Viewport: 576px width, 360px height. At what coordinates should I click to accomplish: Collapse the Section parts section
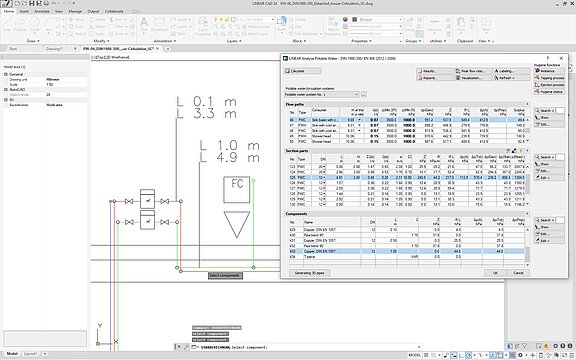(528, 151)
